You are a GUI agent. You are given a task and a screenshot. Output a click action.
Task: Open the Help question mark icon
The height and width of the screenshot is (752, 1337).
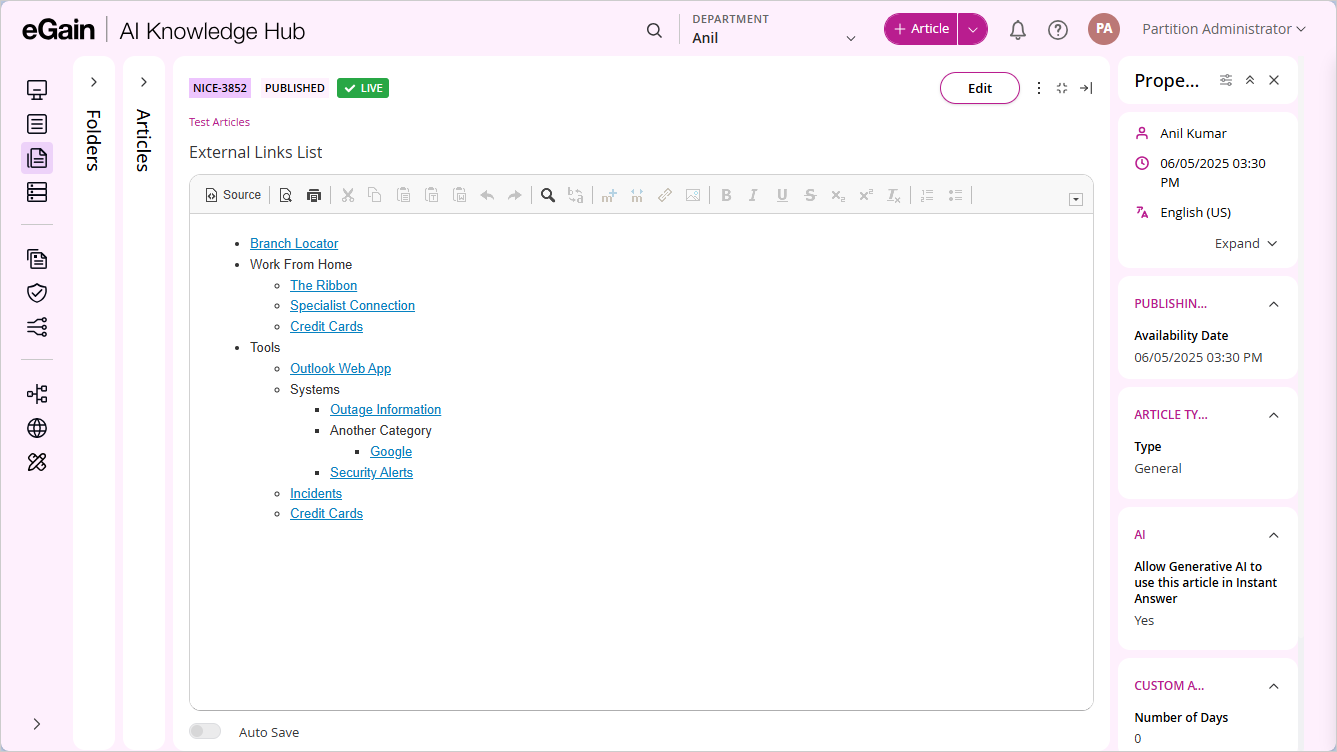coord(1057,29)
